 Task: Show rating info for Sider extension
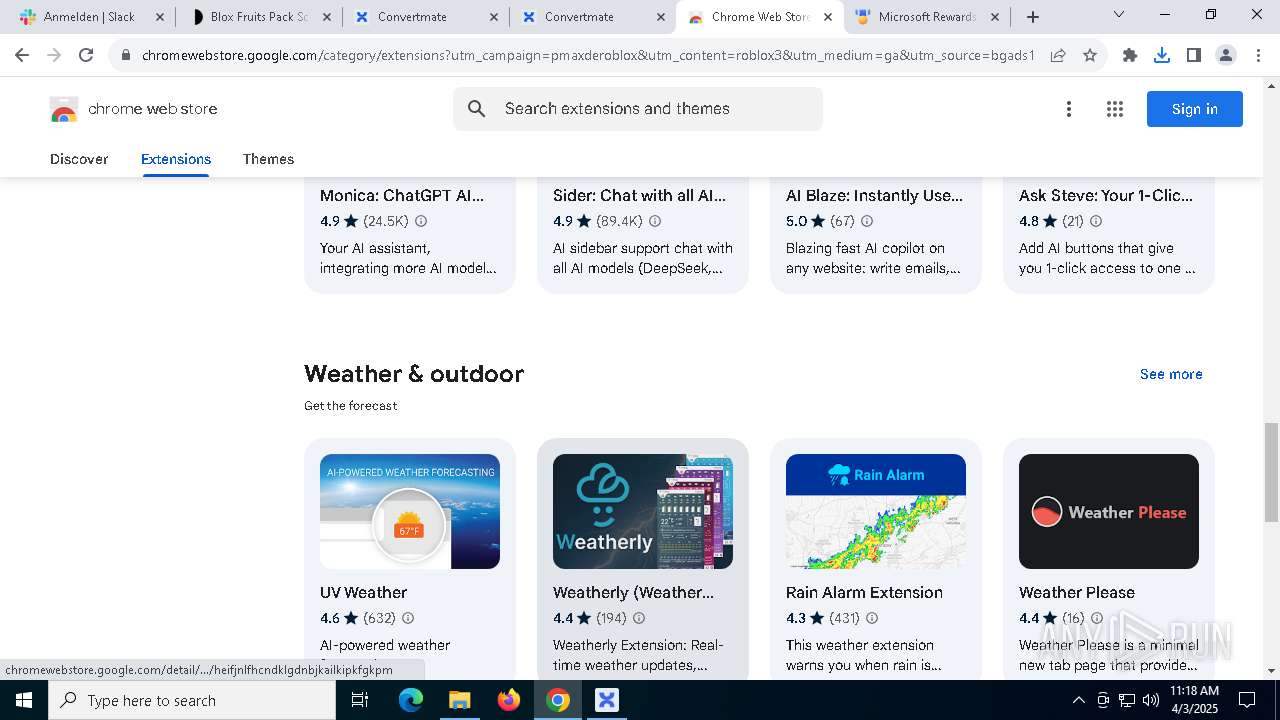click(x=655, y=221)
